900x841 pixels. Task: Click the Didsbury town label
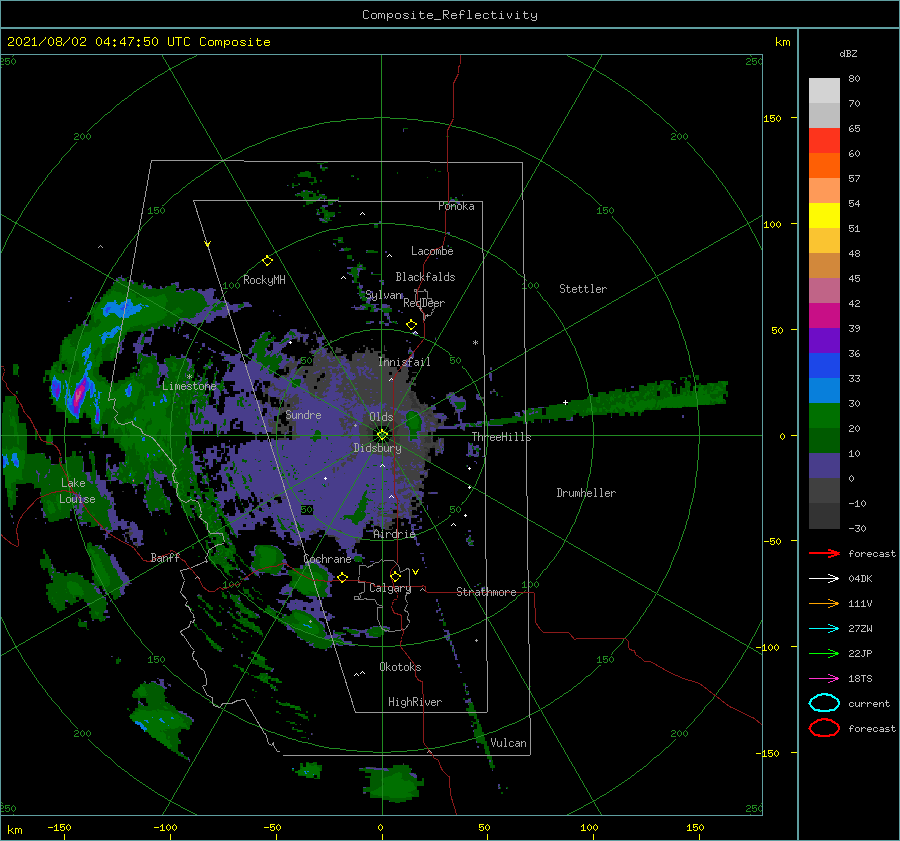click(377, 448)
